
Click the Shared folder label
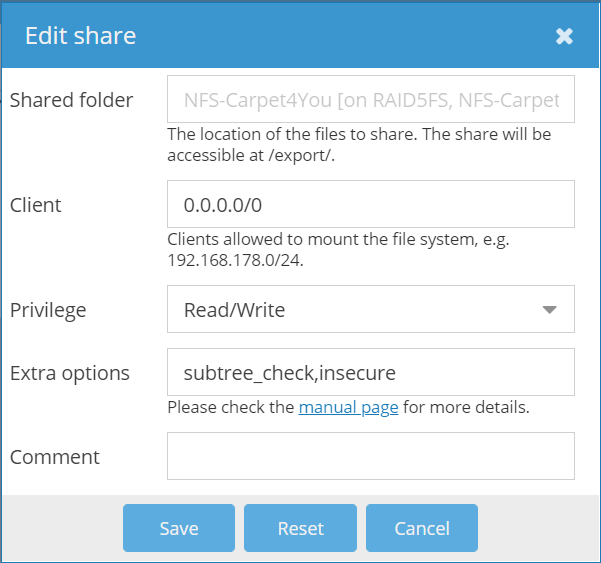[x=71, y=100]
